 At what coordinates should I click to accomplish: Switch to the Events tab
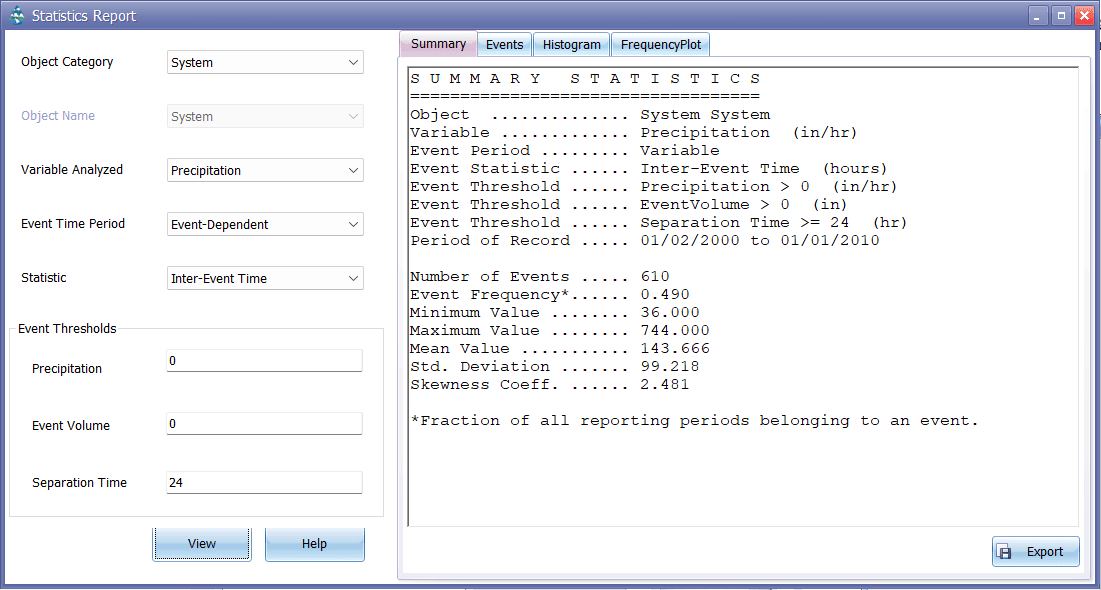coord(504,45)
